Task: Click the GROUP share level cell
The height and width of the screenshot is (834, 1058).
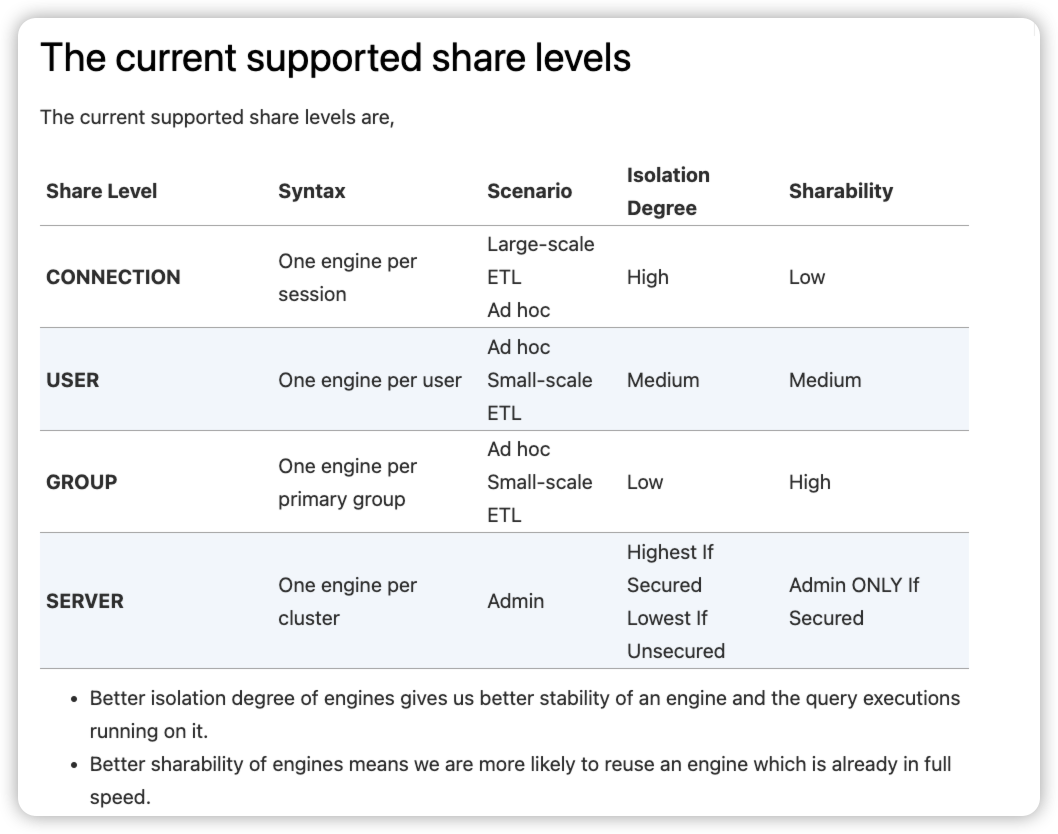Action: [82, 482]
